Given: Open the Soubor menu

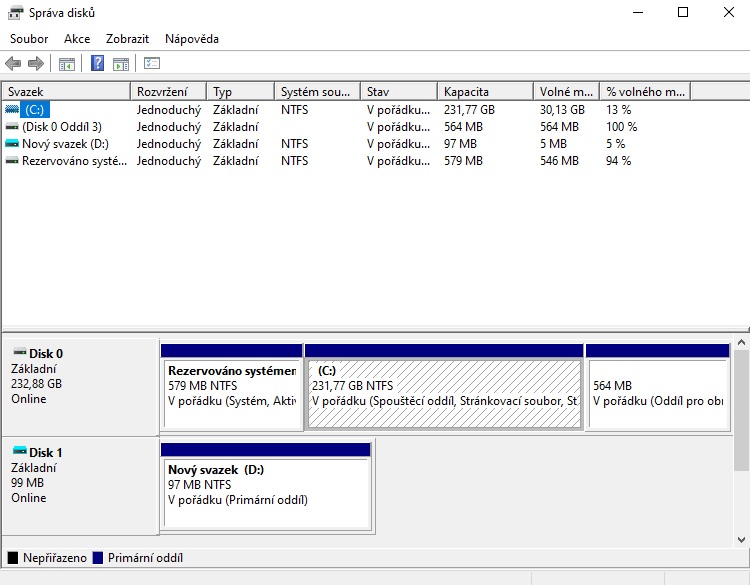Looking at the screenshot, I should [x=29, y=39].
